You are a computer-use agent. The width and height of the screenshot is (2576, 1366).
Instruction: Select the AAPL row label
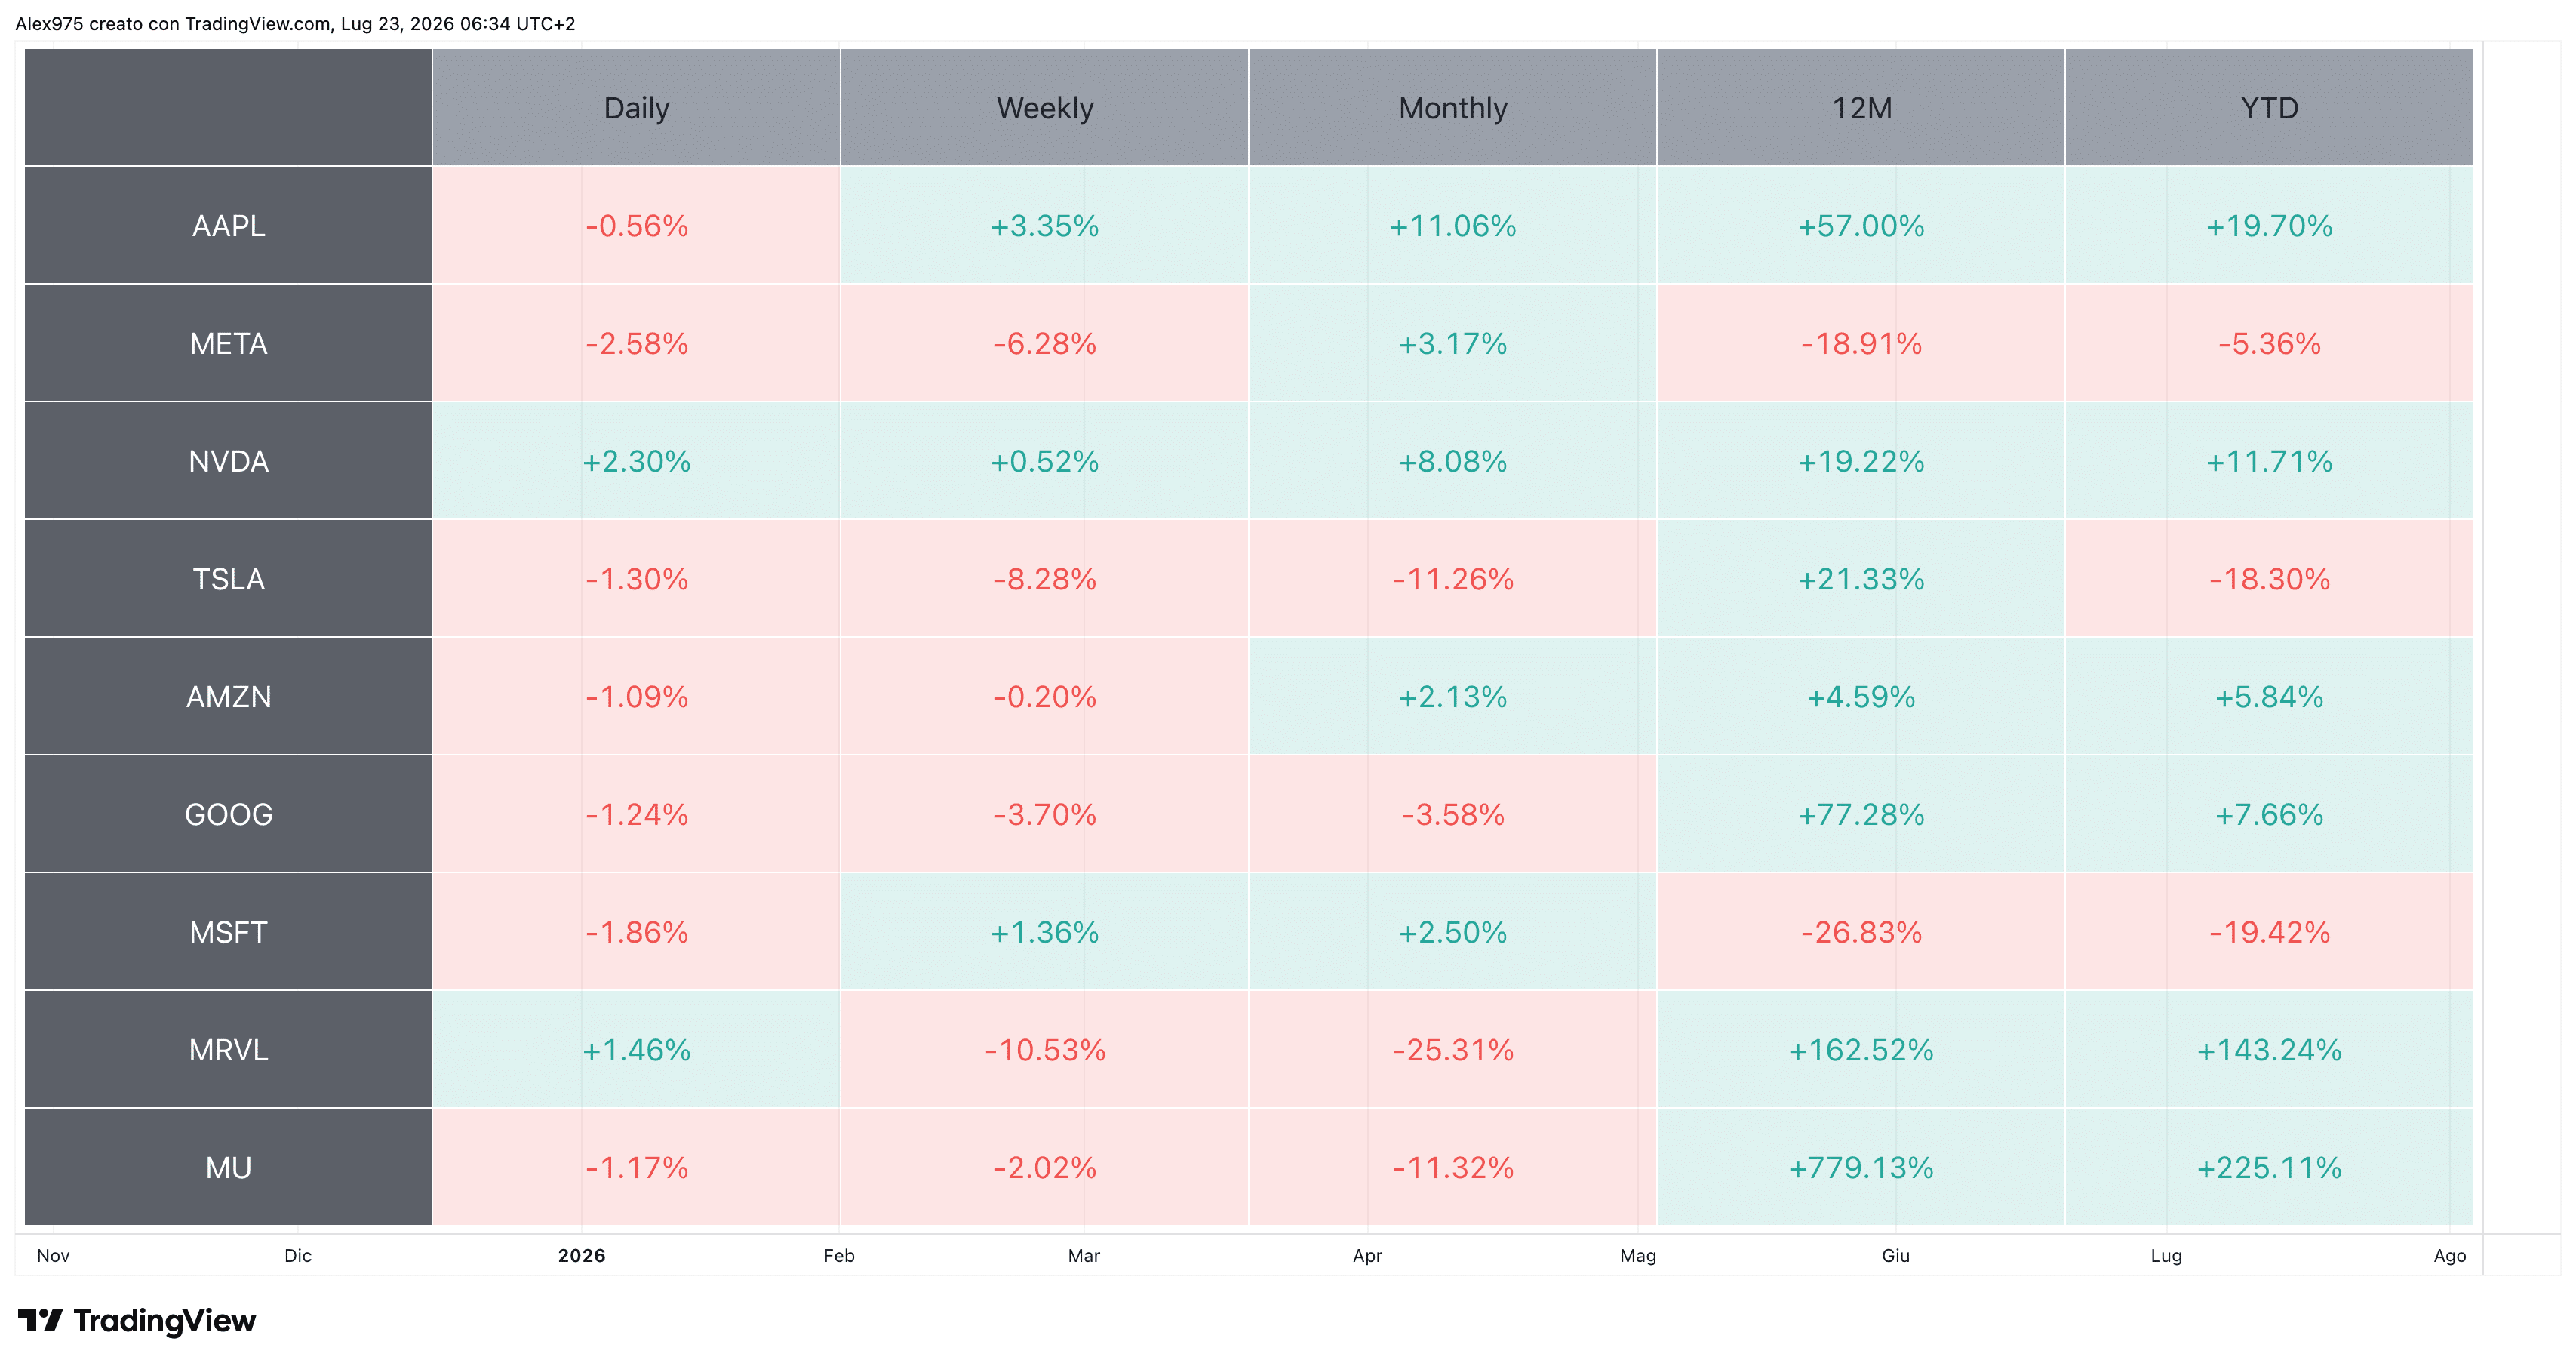coord(228,225)
